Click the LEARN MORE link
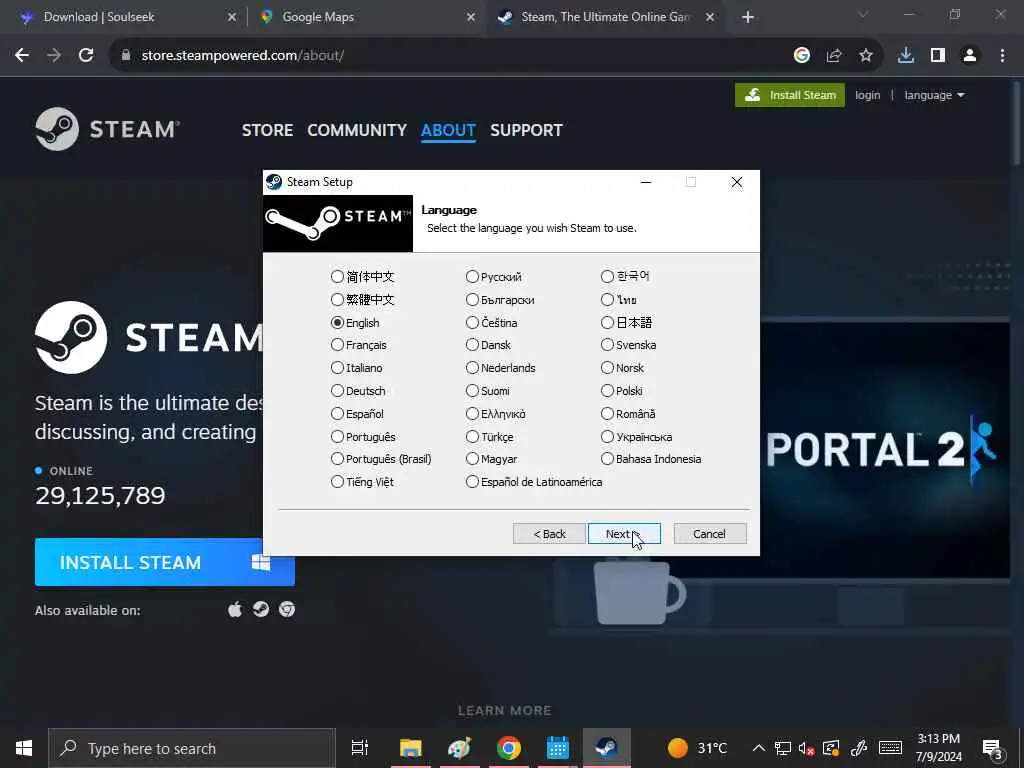The height and width of the screenshot is (768, 1024). (x=504, y=711)
